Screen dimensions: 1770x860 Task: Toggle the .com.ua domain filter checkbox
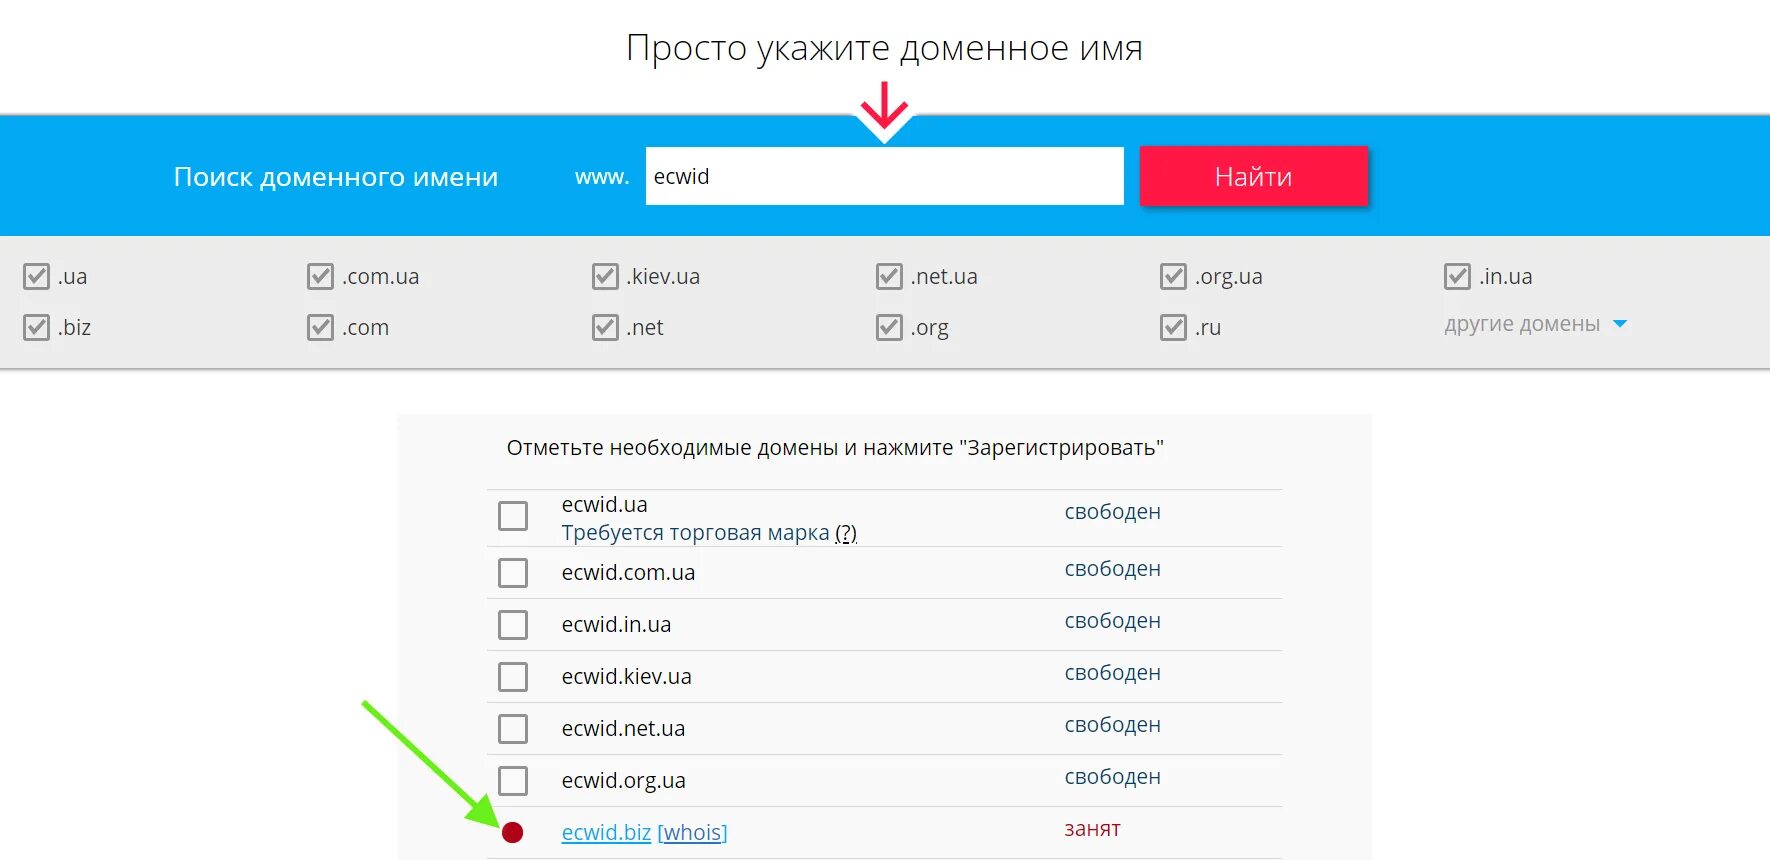pos(320,277)
